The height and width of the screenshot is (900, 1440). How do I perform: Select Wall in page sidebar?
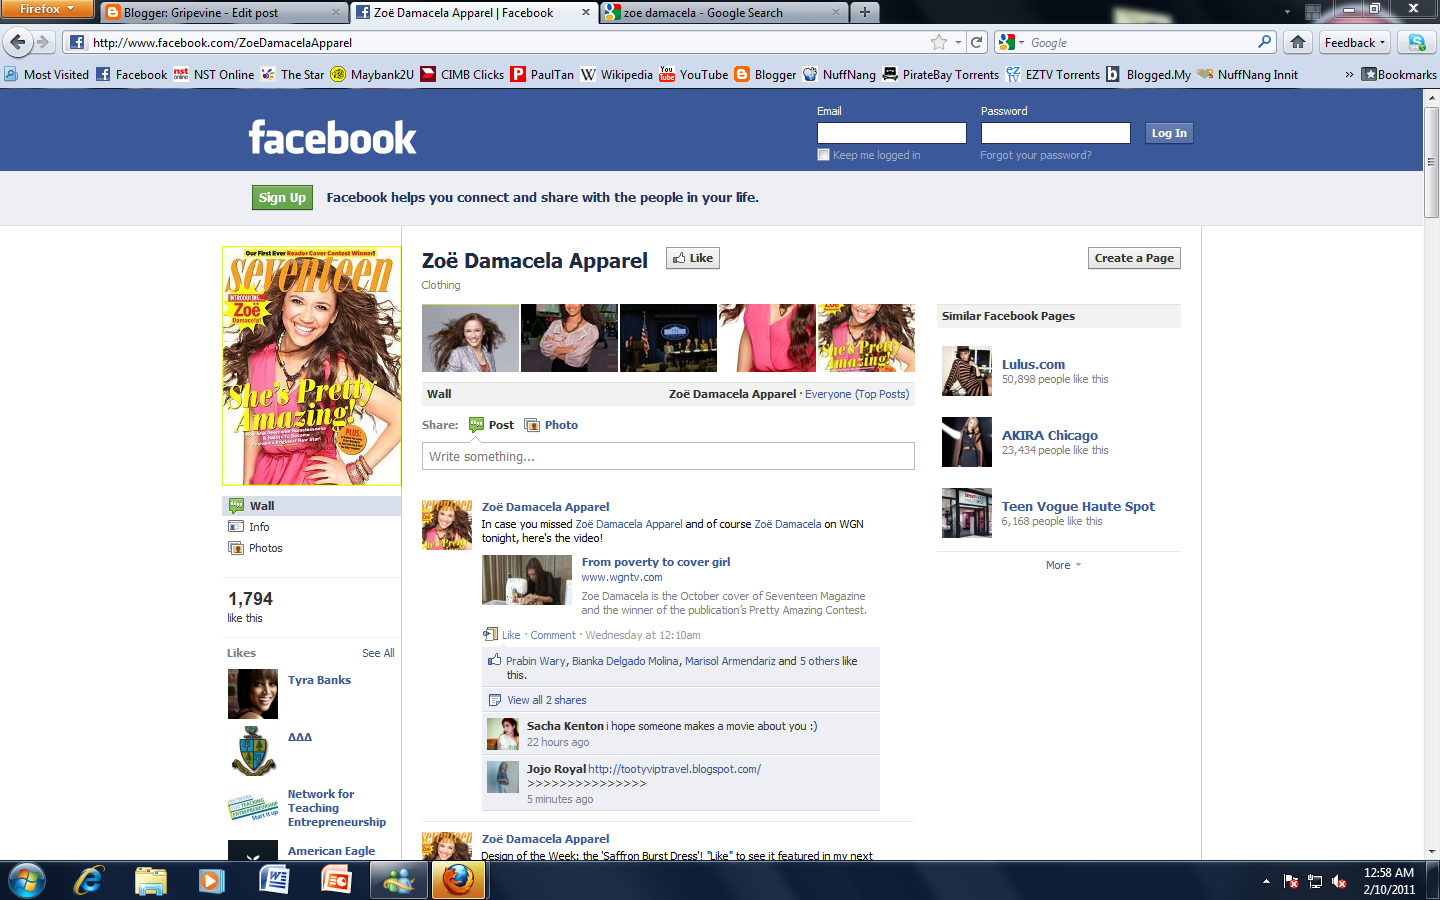point(311,506)
